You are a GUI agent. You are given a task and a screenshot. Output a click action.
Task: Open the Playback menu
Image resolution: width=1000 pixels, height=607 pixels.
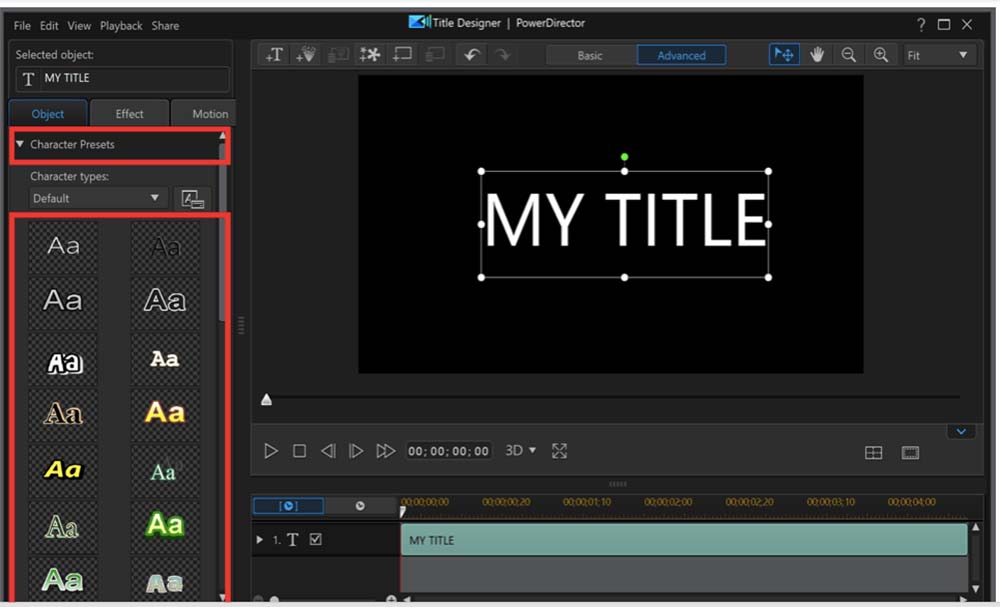(x=121, y=25)
